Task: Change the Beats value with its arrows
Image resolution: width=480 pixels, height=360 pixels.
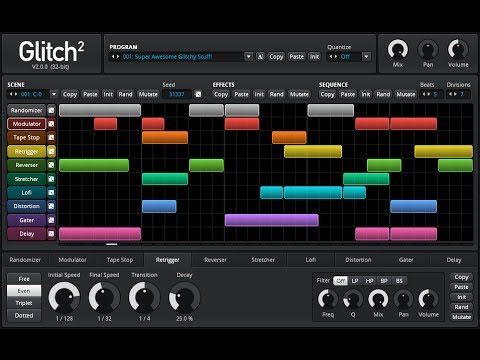Action: (x=426, y=94)
